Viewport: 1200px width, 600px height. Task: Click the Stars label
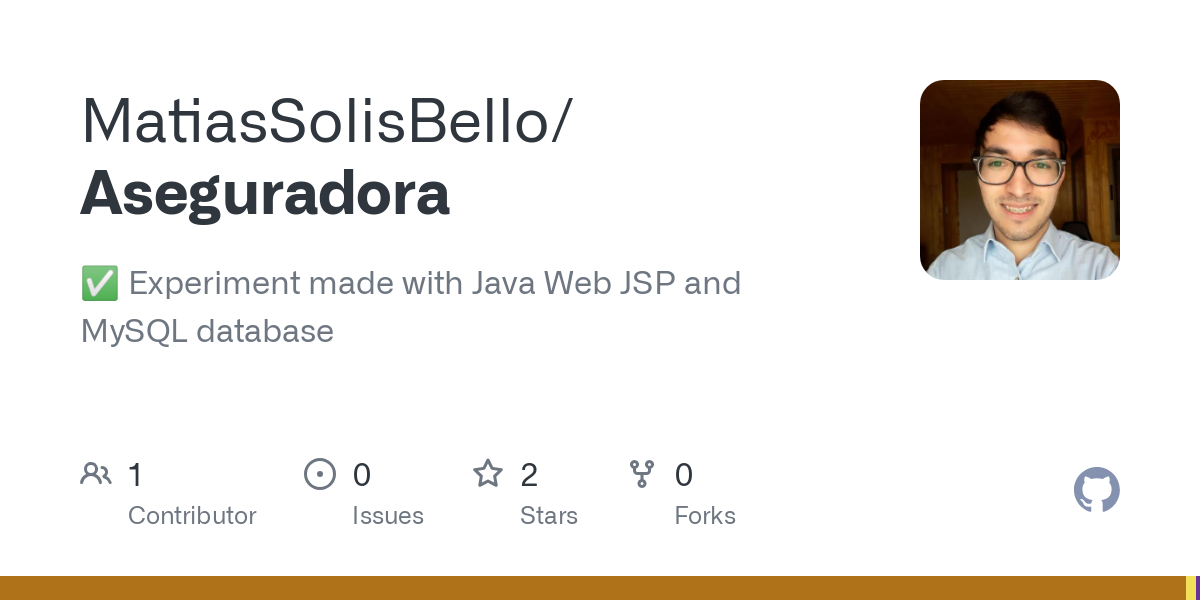click(549, 516)
